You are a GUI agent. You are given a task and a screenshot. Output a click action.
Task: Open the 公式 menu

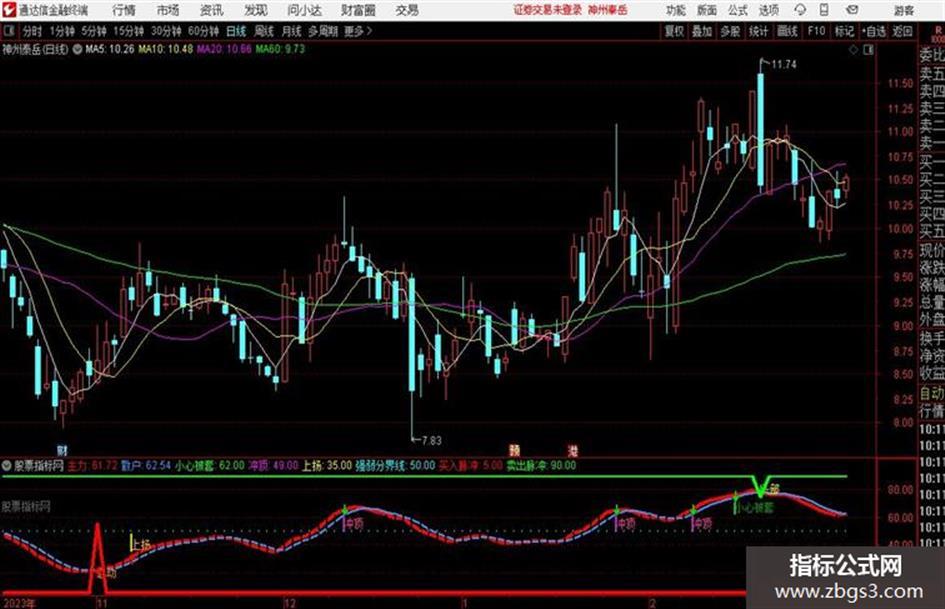pos(738,10)
